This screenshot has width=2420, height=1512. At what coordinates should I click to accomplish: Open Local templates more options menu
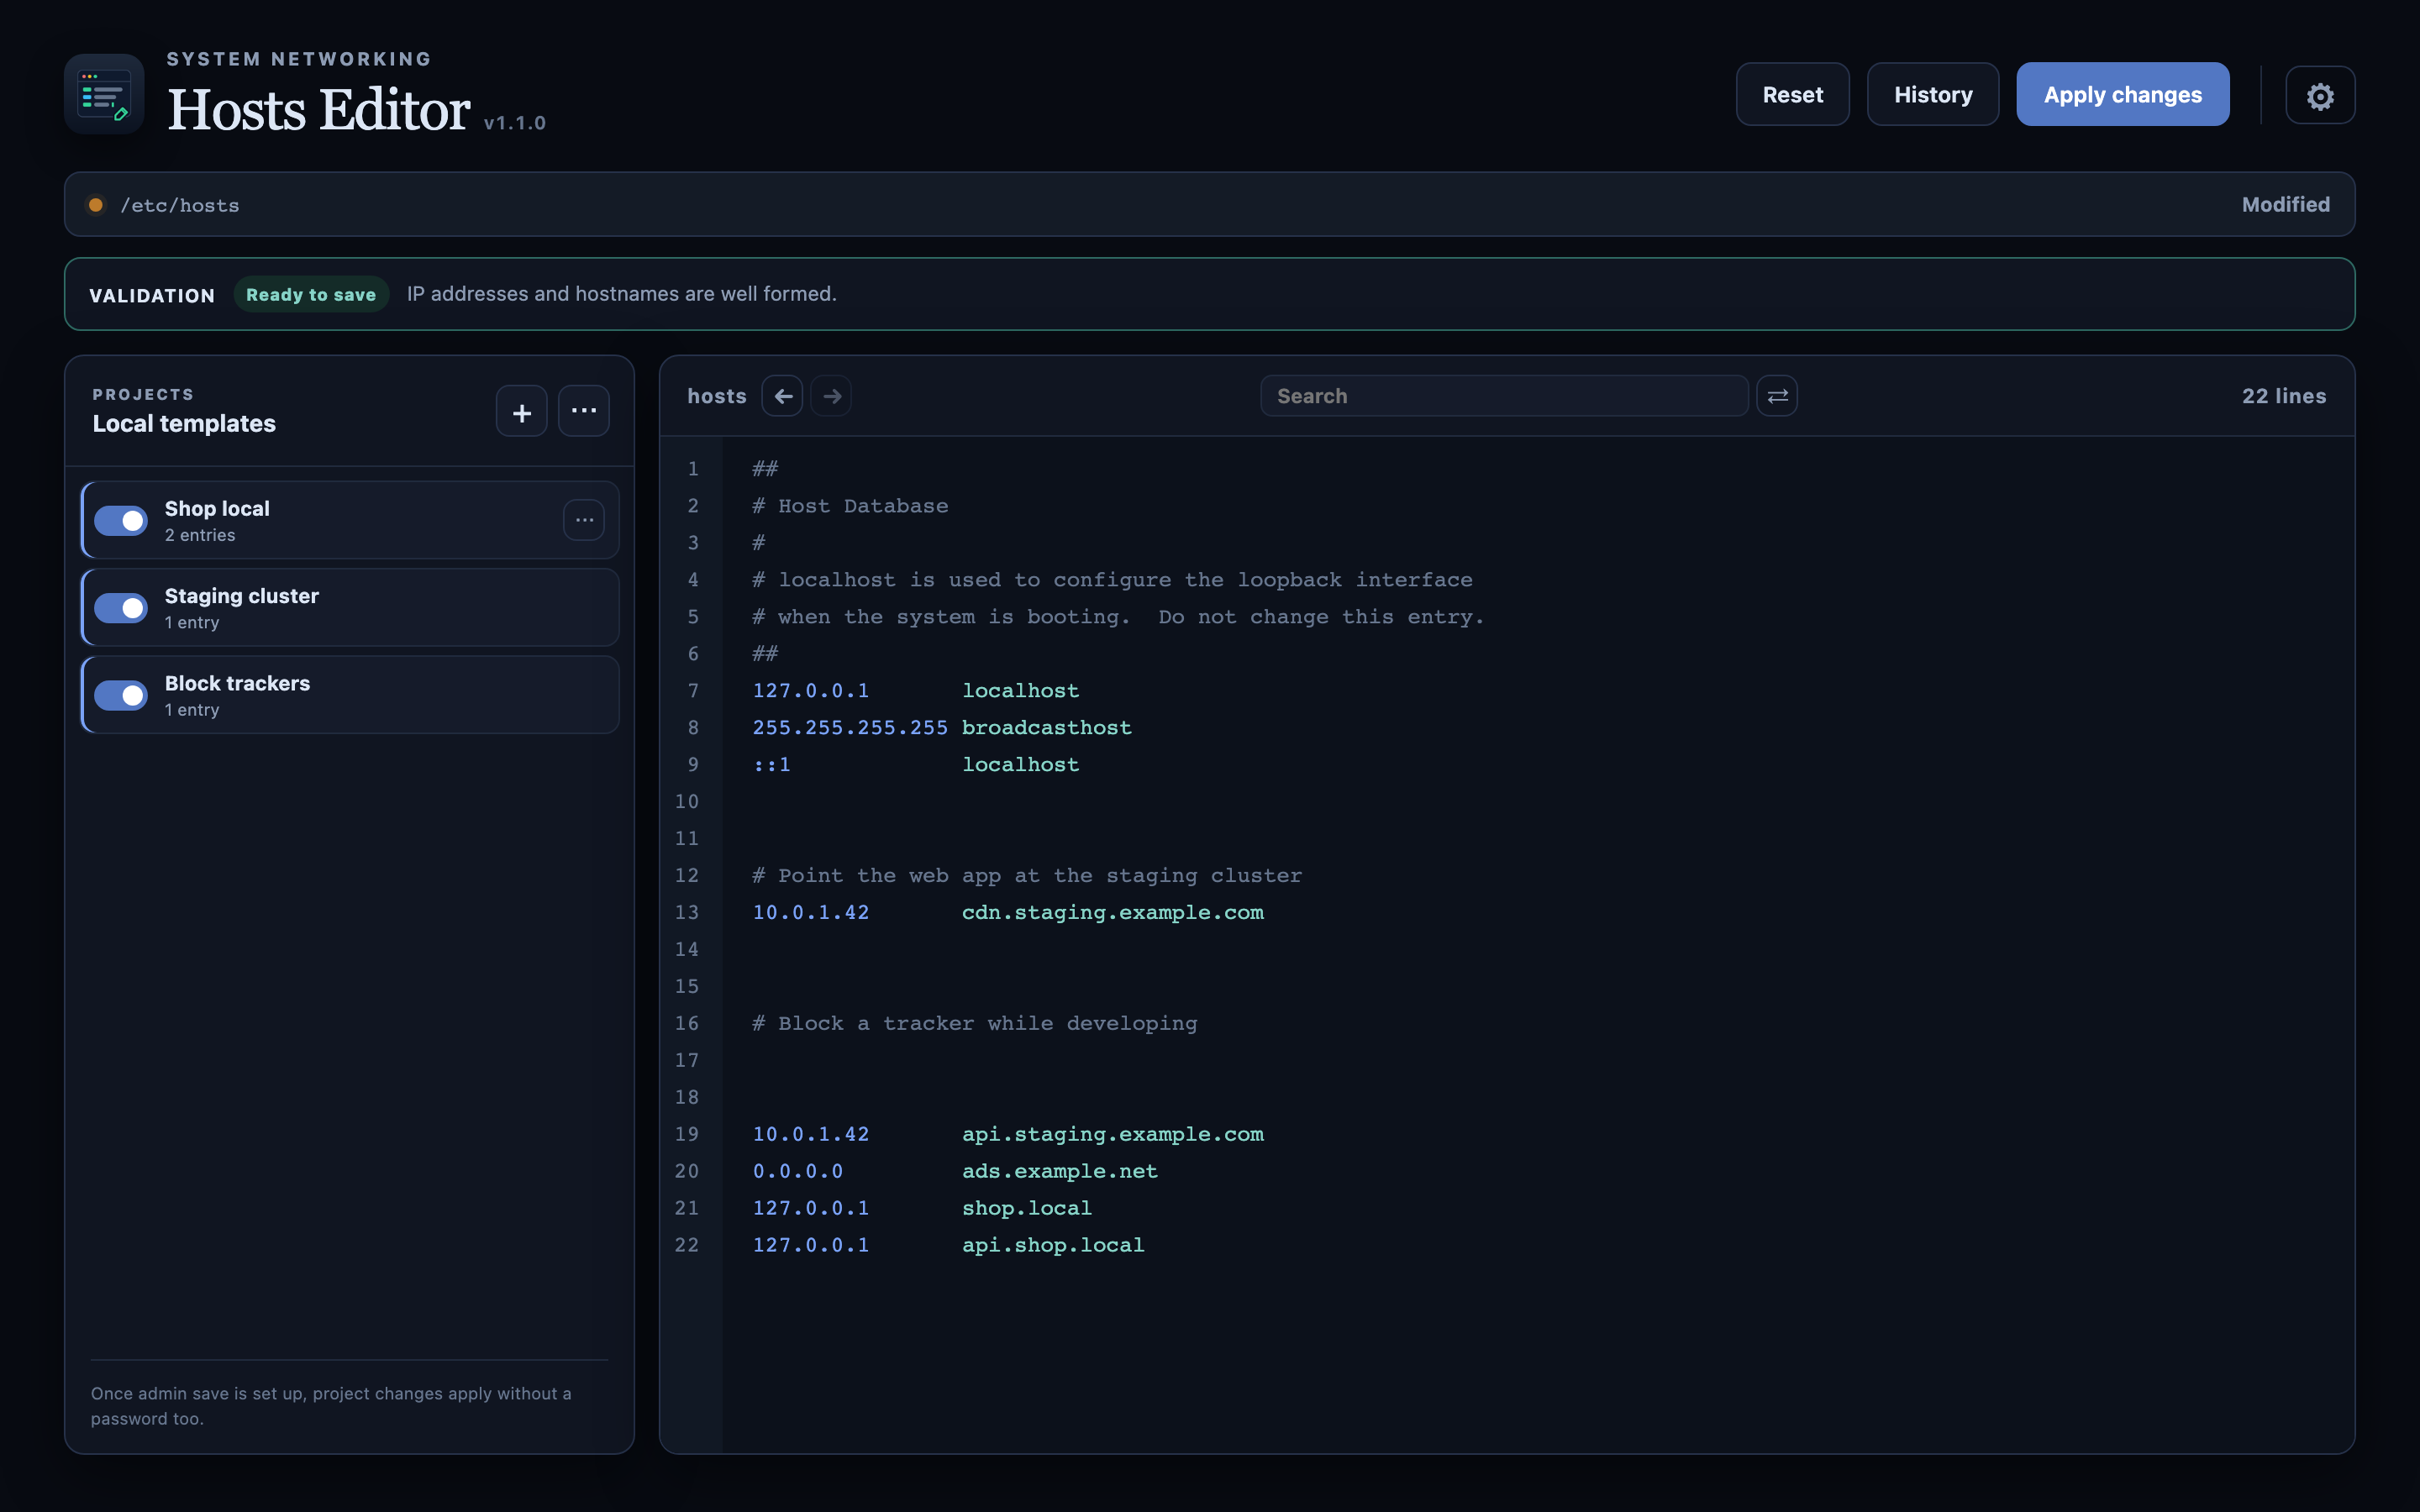click(x=584, y=411)
